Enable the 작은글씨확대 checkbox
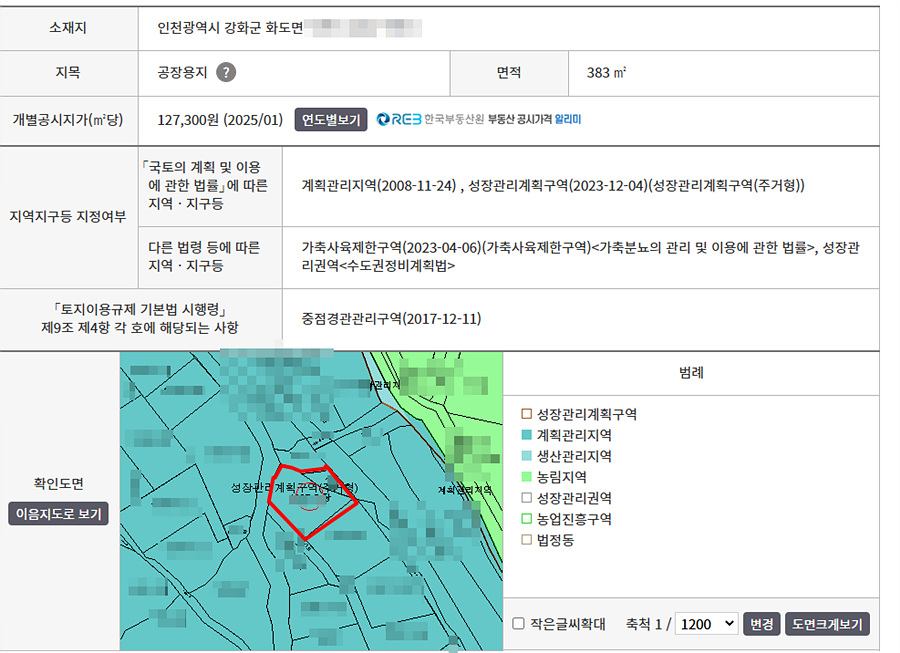Image resolution: width=900 pixels, height=653 pixels. [518, 624]
